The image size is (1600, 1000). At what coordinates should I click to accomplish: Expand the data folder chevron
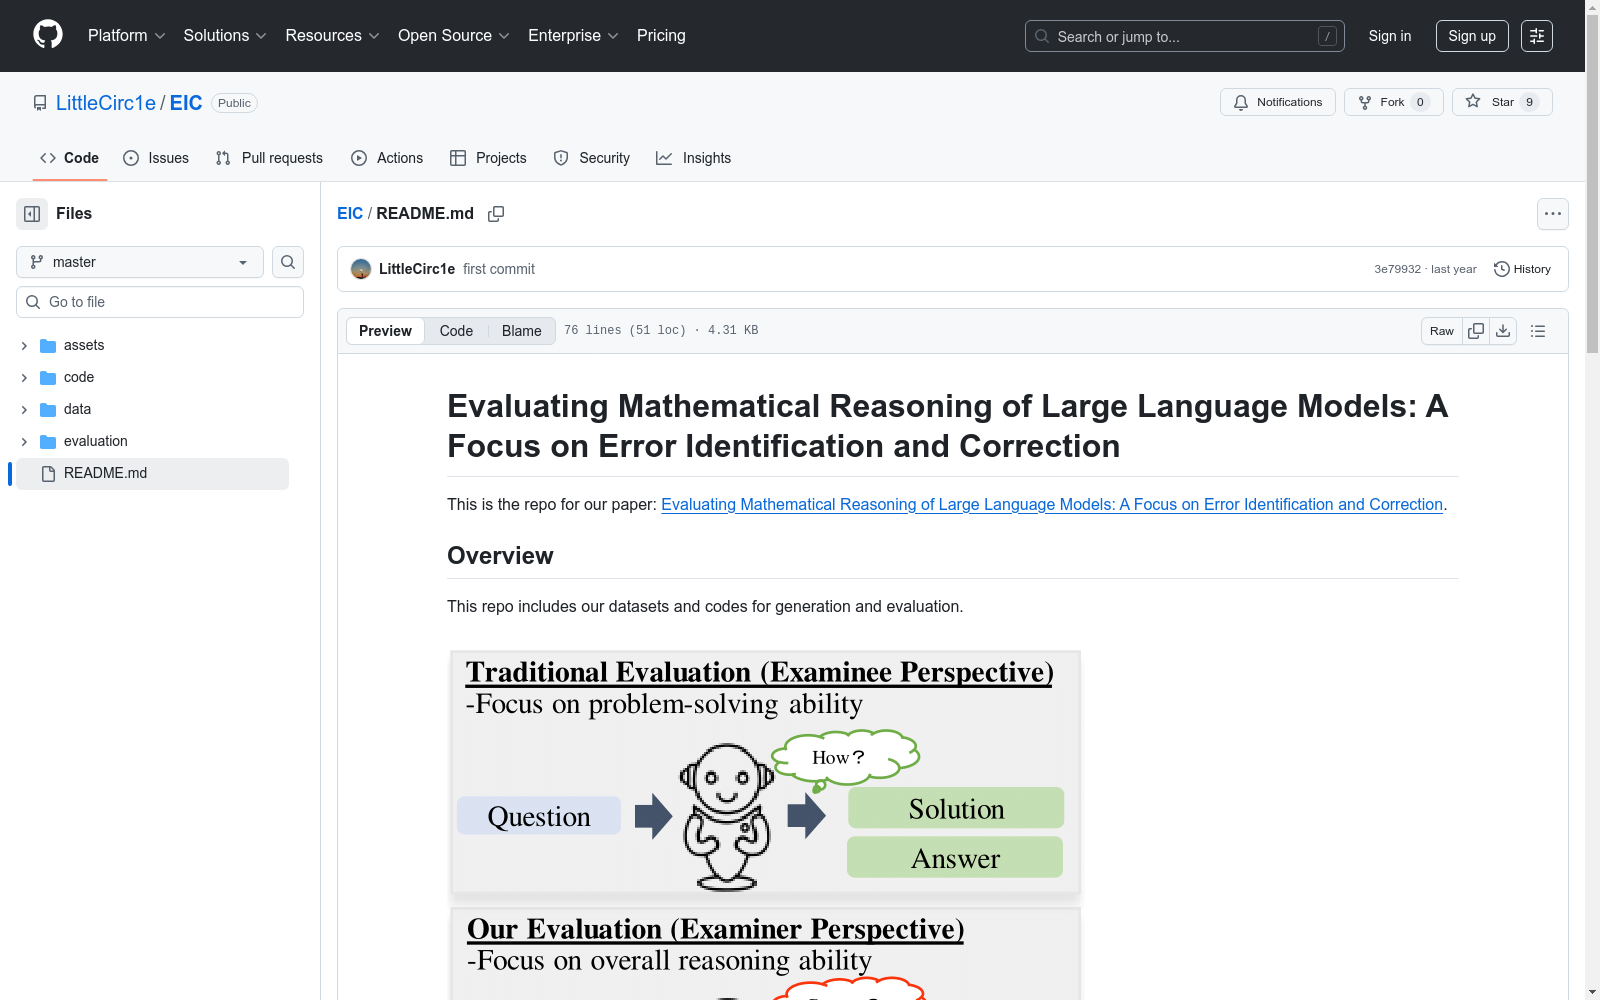click(x=24, y=410)
